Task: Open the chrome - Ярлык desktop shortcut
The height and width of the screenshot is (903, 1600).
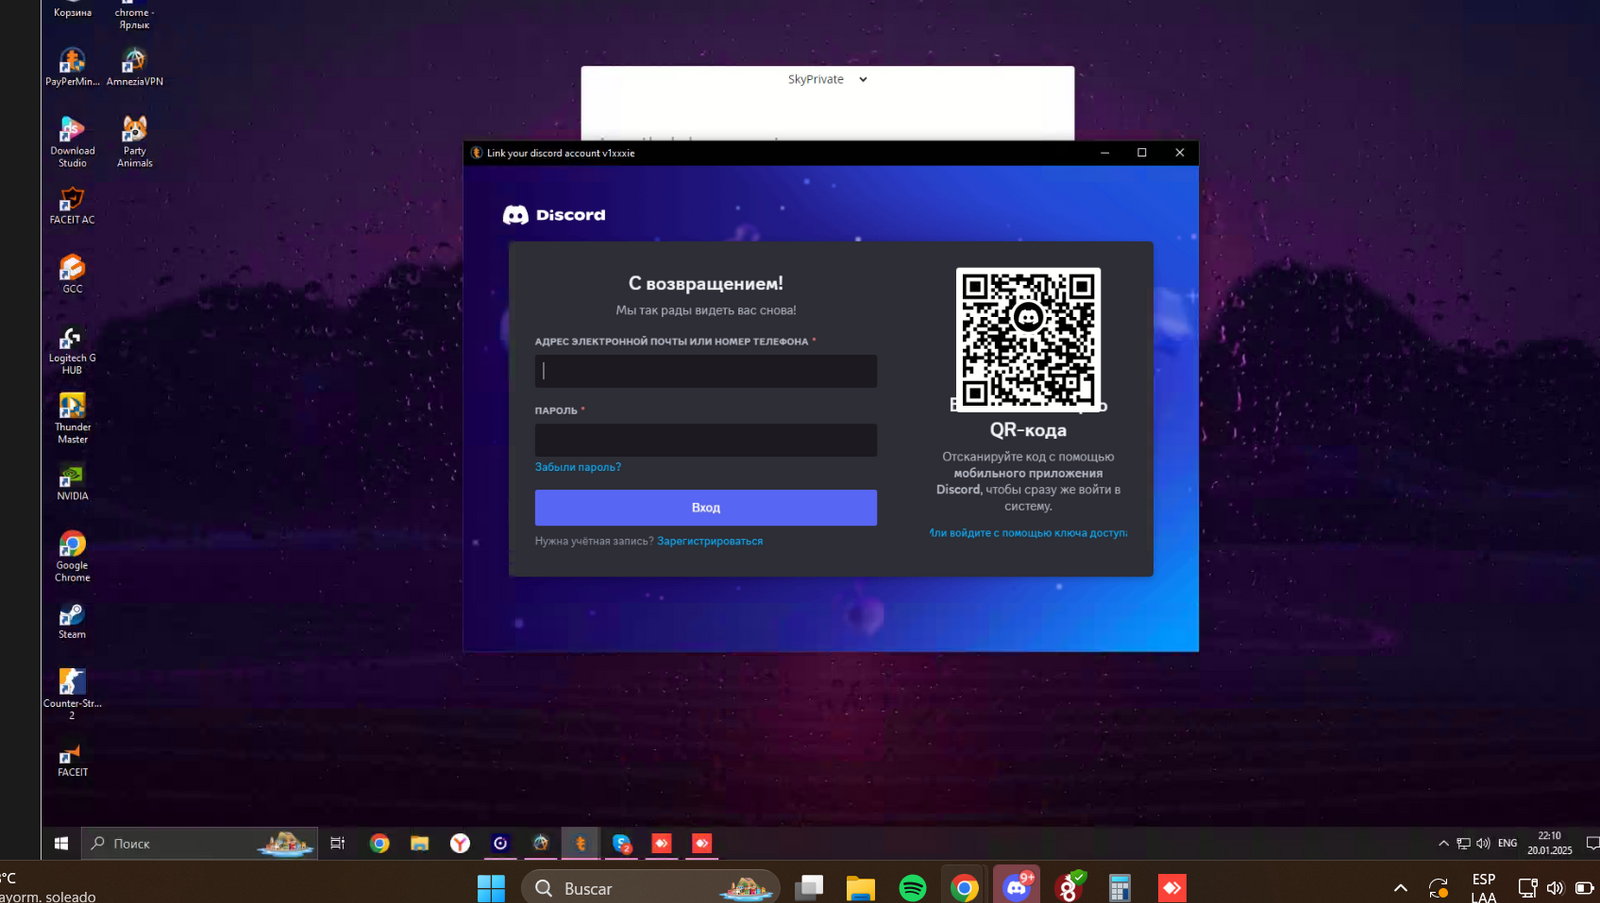Action: [134, 14]
